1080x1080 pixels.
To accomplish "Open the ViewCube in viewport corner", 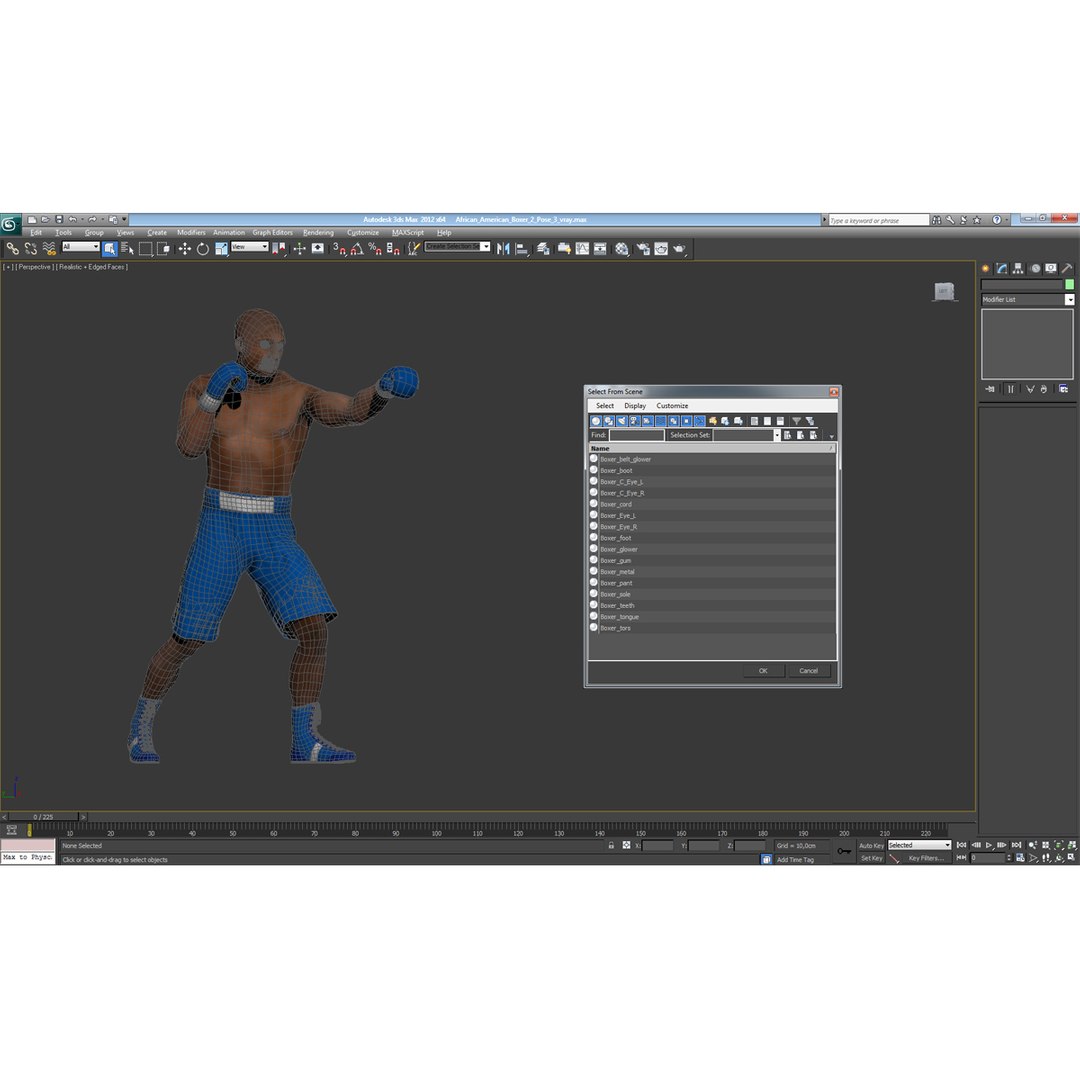I will (944, 291).
